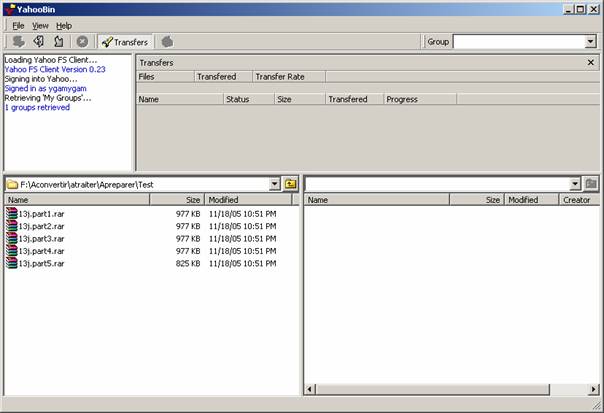Click the empty remote path field
The image size is (604, 413).
437,185
